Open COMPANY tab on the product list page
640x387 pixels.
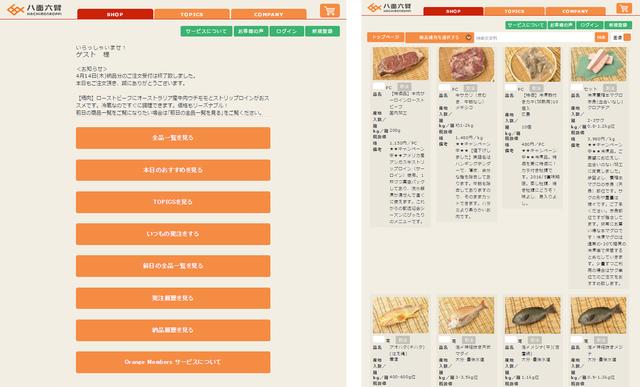575,11
